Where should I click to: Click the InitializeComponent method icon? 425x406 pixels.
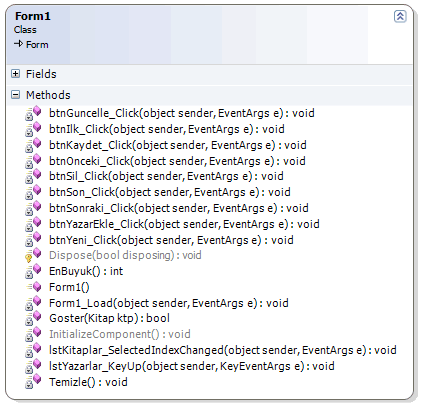point(33,334)
